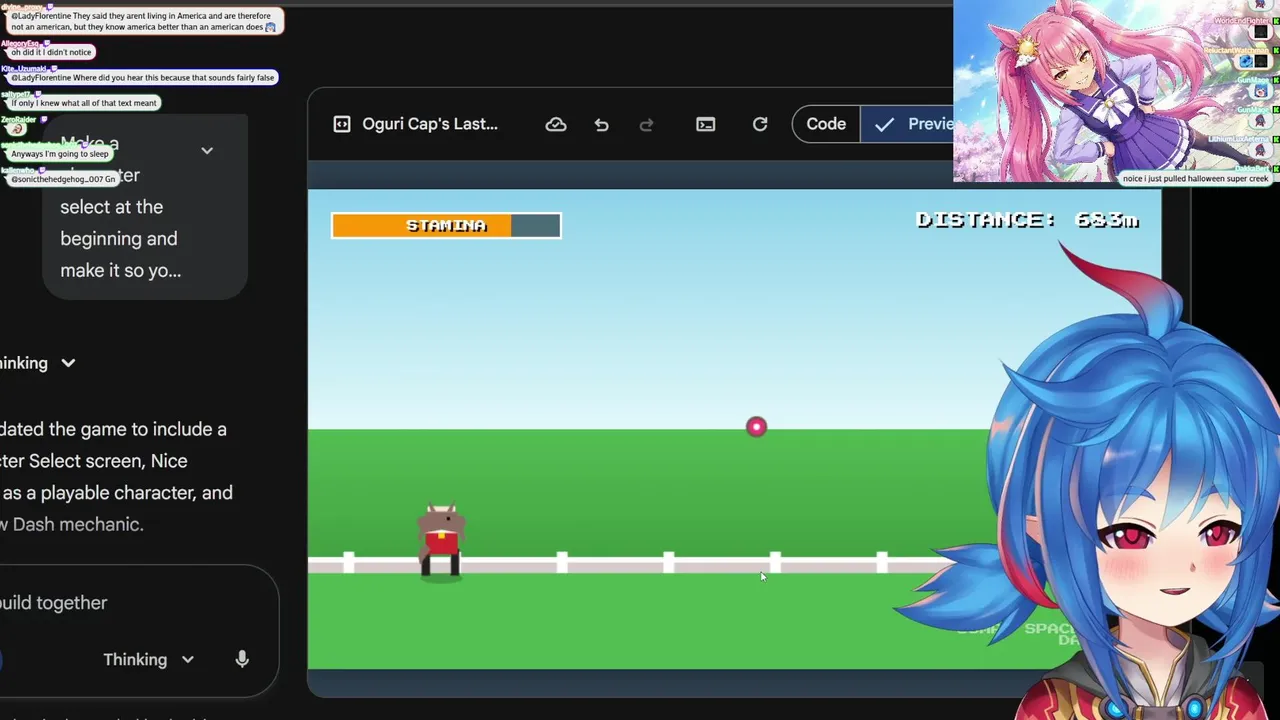Click the horse character on the track
This screenshot has height=720, width=1280.
pyautogui.click(x=440, y=541)
